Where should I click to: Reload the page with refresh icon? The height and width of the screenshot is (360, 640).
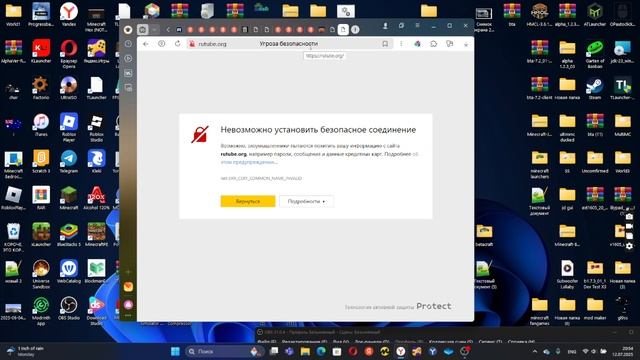click(x=178, y=44)
